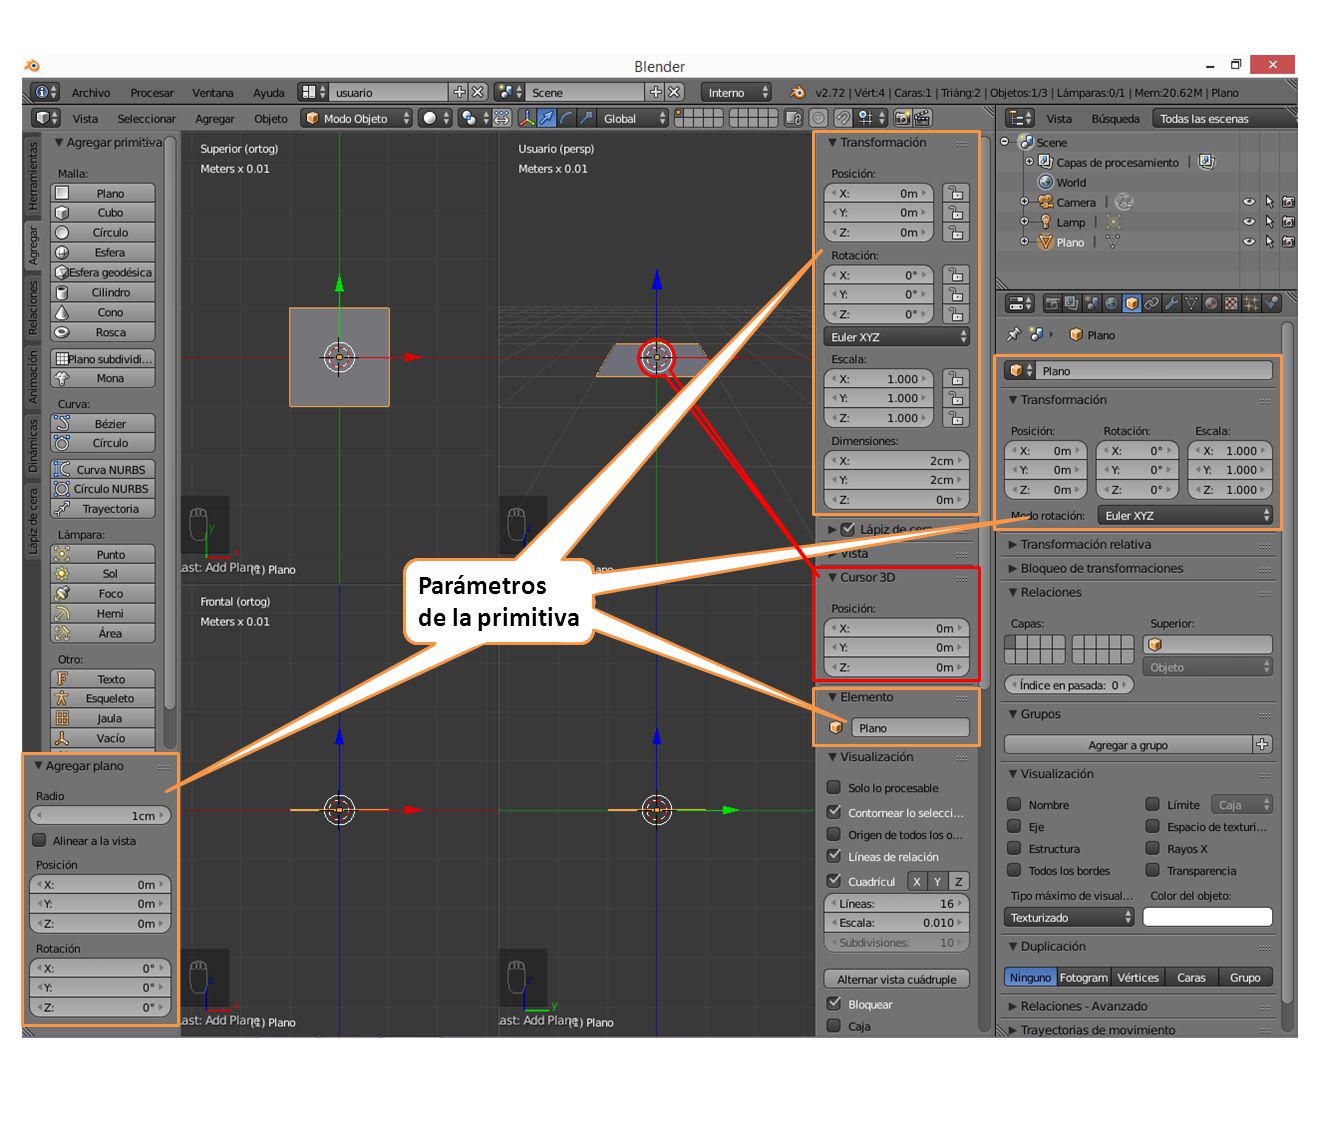Select the translate manipulator arrow icon
The height and width of the screenshot is (1134, 1323).
547,118
